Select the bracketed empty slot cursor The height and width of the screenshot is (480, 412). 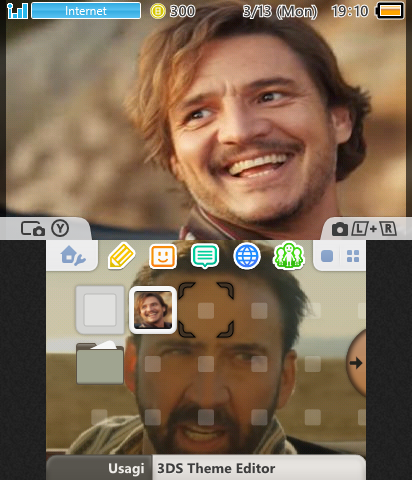click(x=206, y=310)
